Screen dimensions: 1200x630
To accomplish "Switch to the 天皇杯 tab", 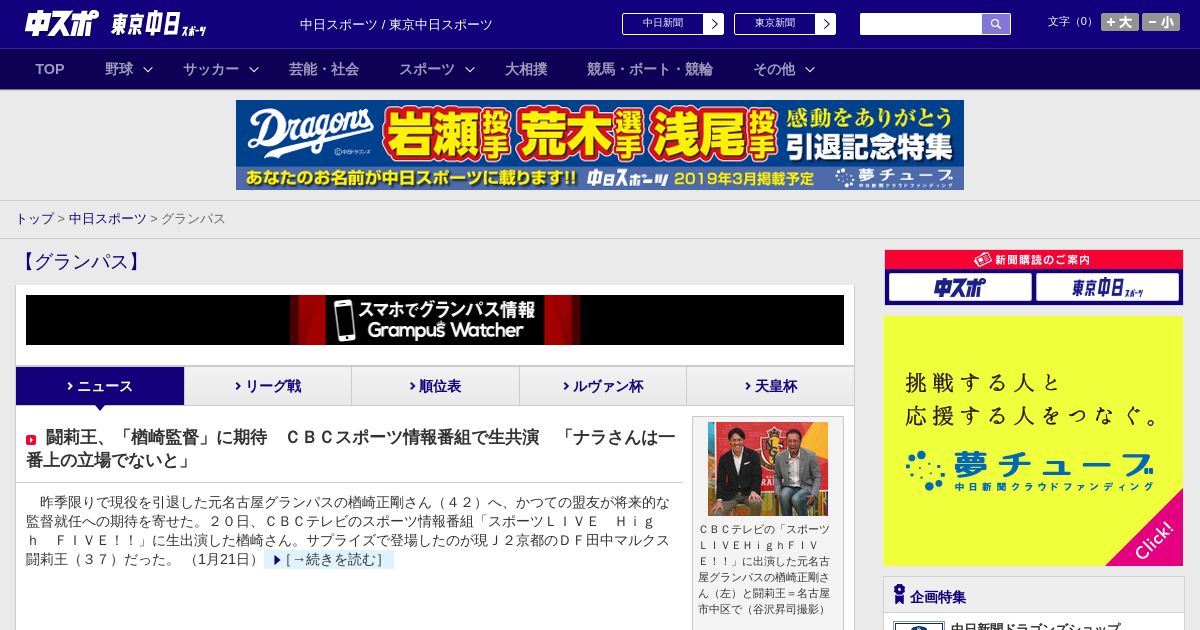I will coord(770,386).
